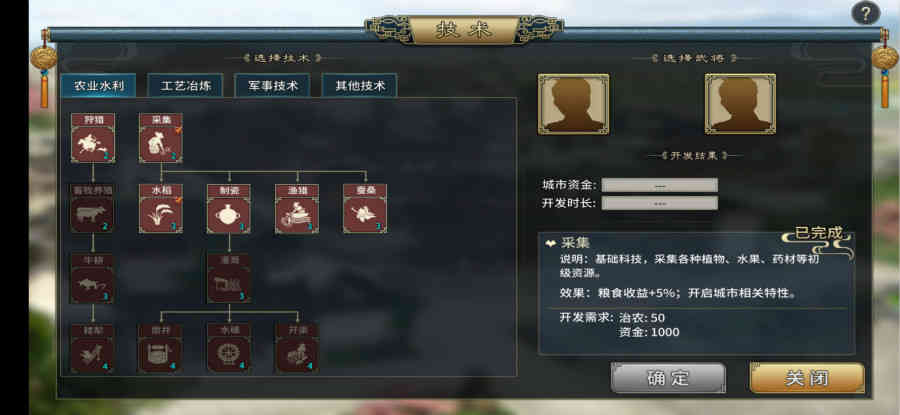Switch to the 军事技术 tab
The height and width of the screenshot is (415, 900).
point(273,86)
